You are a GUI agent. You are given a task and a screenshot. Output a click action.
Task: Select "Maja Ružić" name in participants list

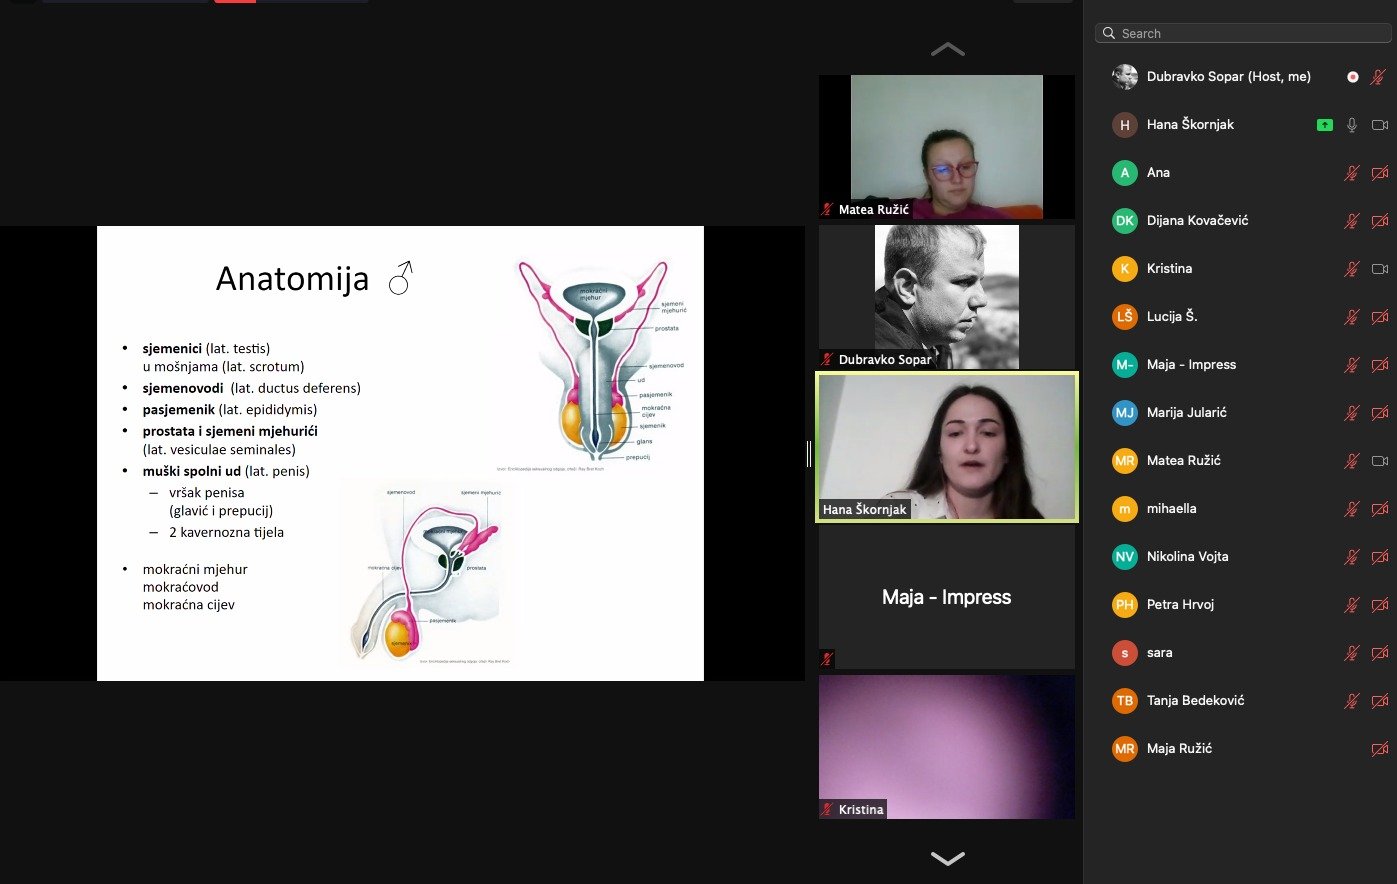pyautogui.click(x=1180, y=749)
